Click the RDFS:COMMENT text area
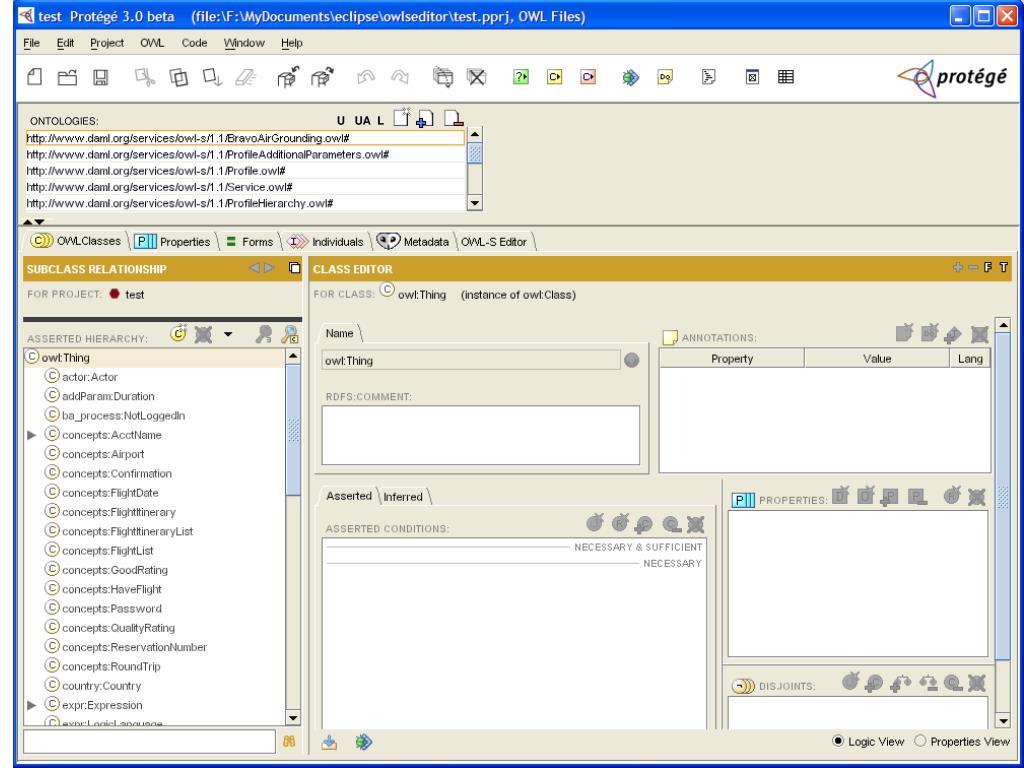Screen dimensions: 1024x768 [481, 435]
